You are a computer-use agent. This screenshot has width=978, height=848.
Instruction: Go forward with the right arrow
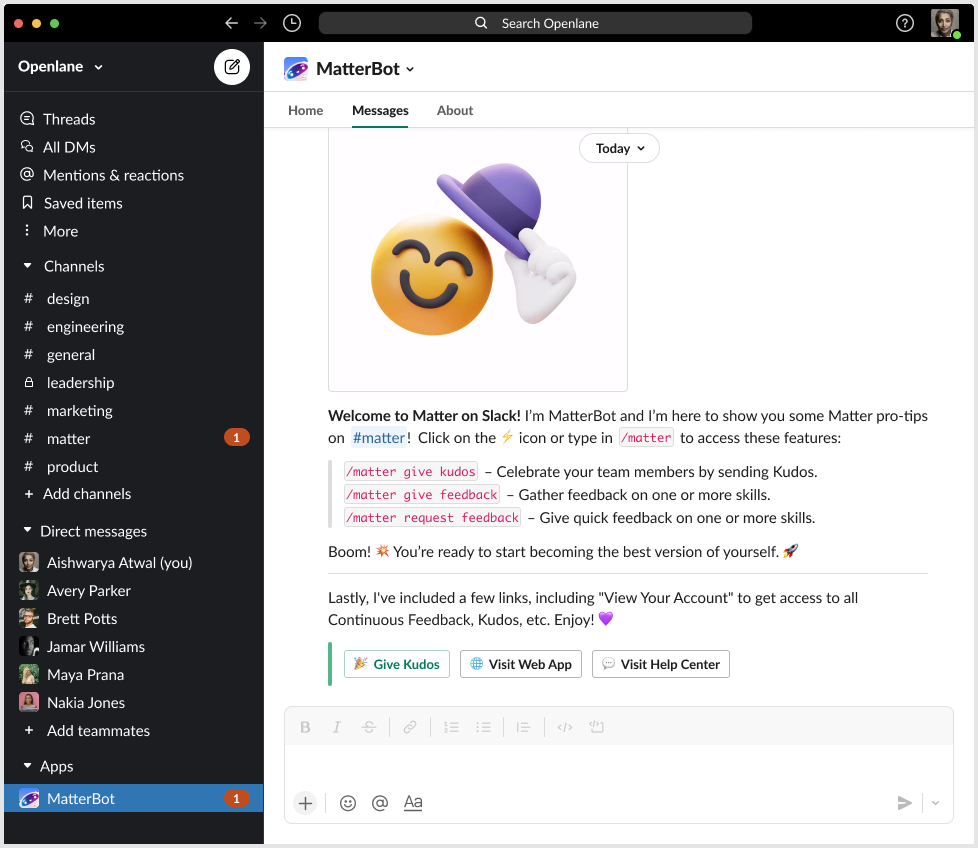pos(260,23)
